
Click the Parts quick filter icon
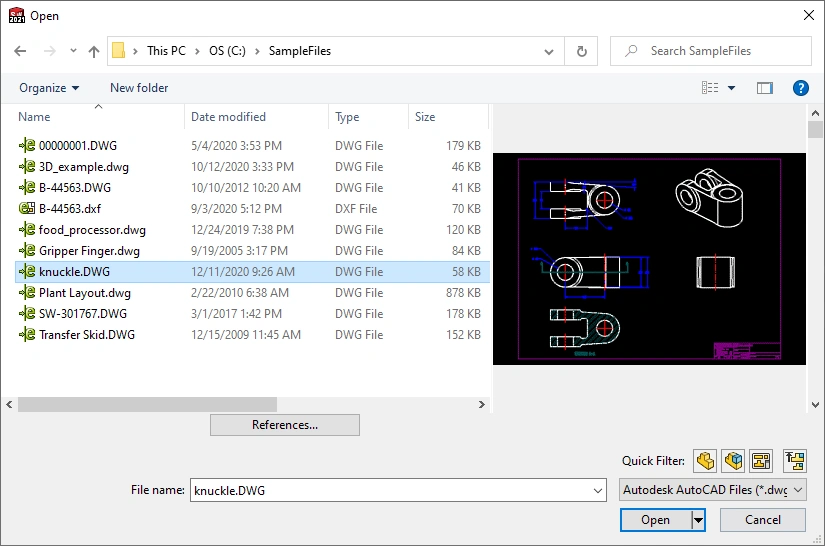click(x=706, y=461)
